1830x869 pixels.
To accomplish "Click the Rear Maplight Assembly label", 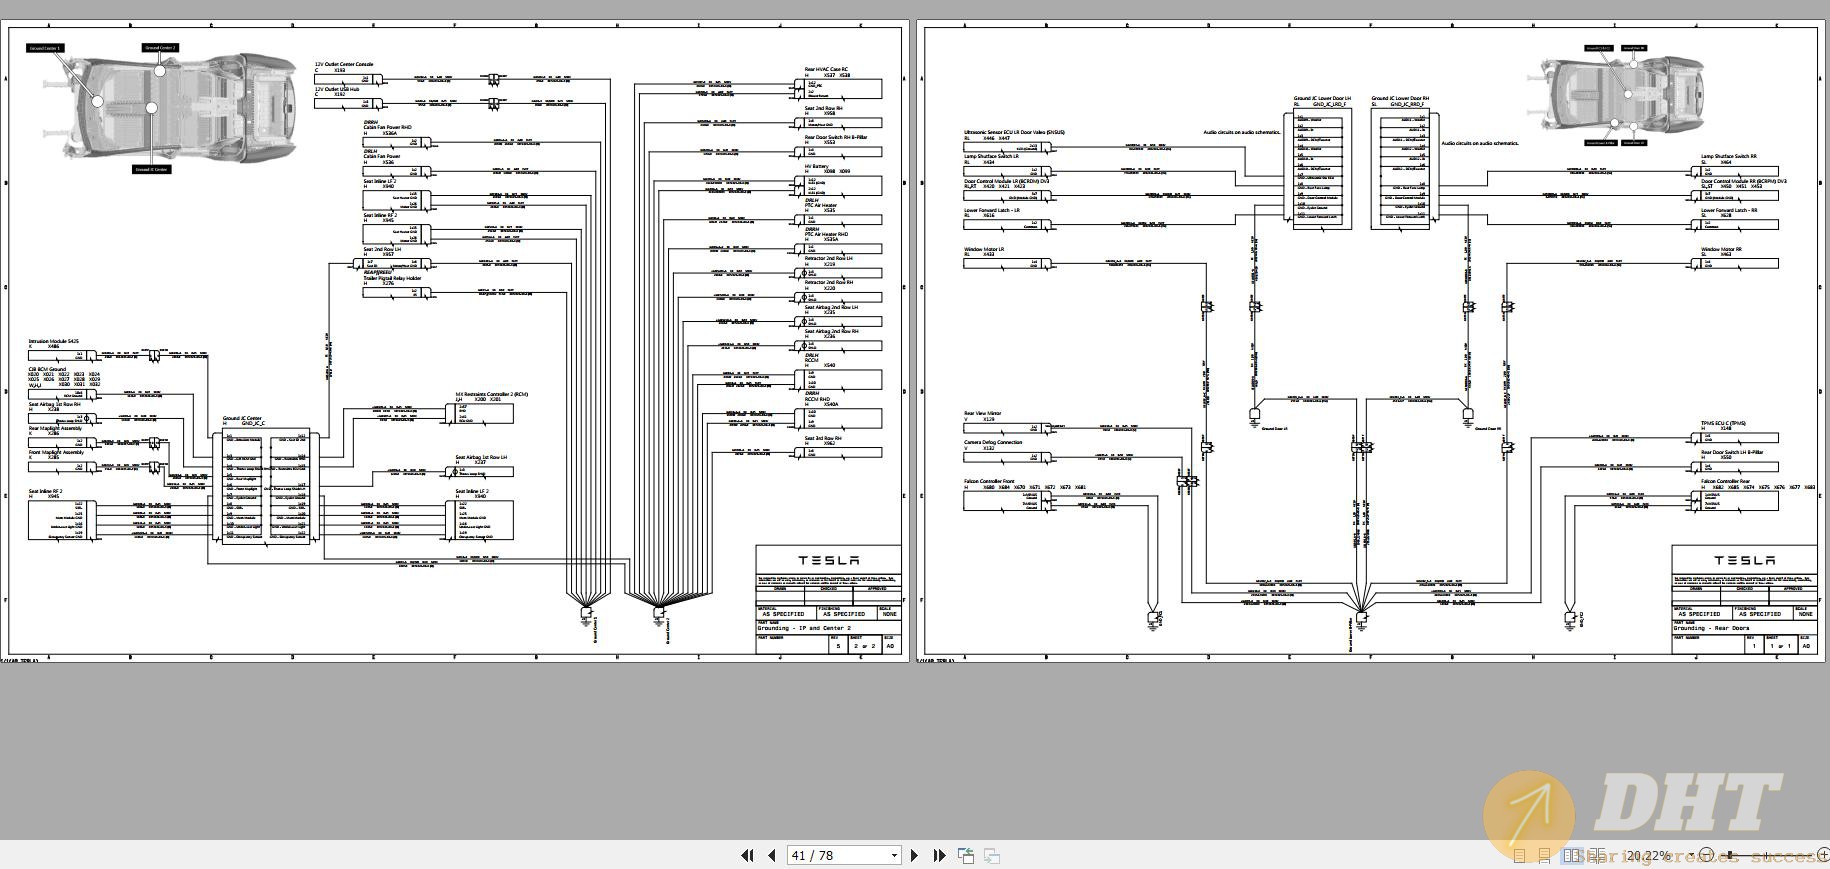I will pyautogui.click(x=55, y=428).
